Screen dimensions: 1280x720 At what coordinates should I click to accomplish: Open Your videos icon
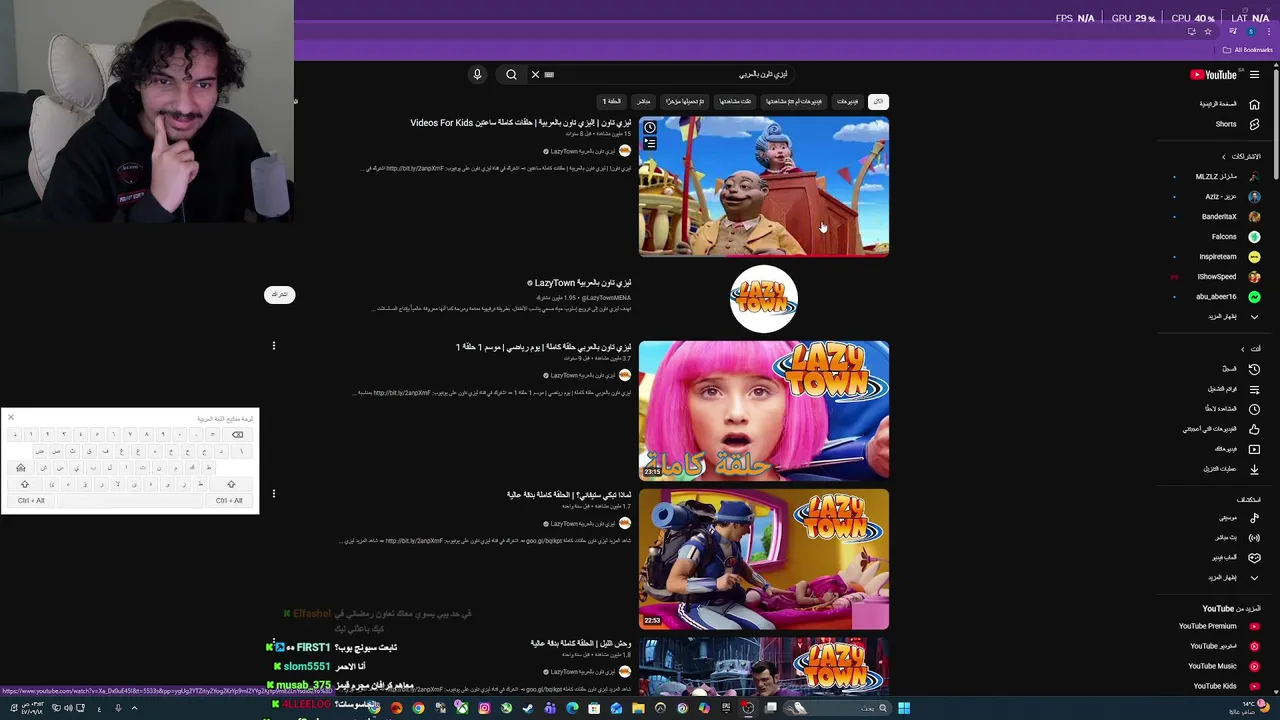pos(1254,449)
